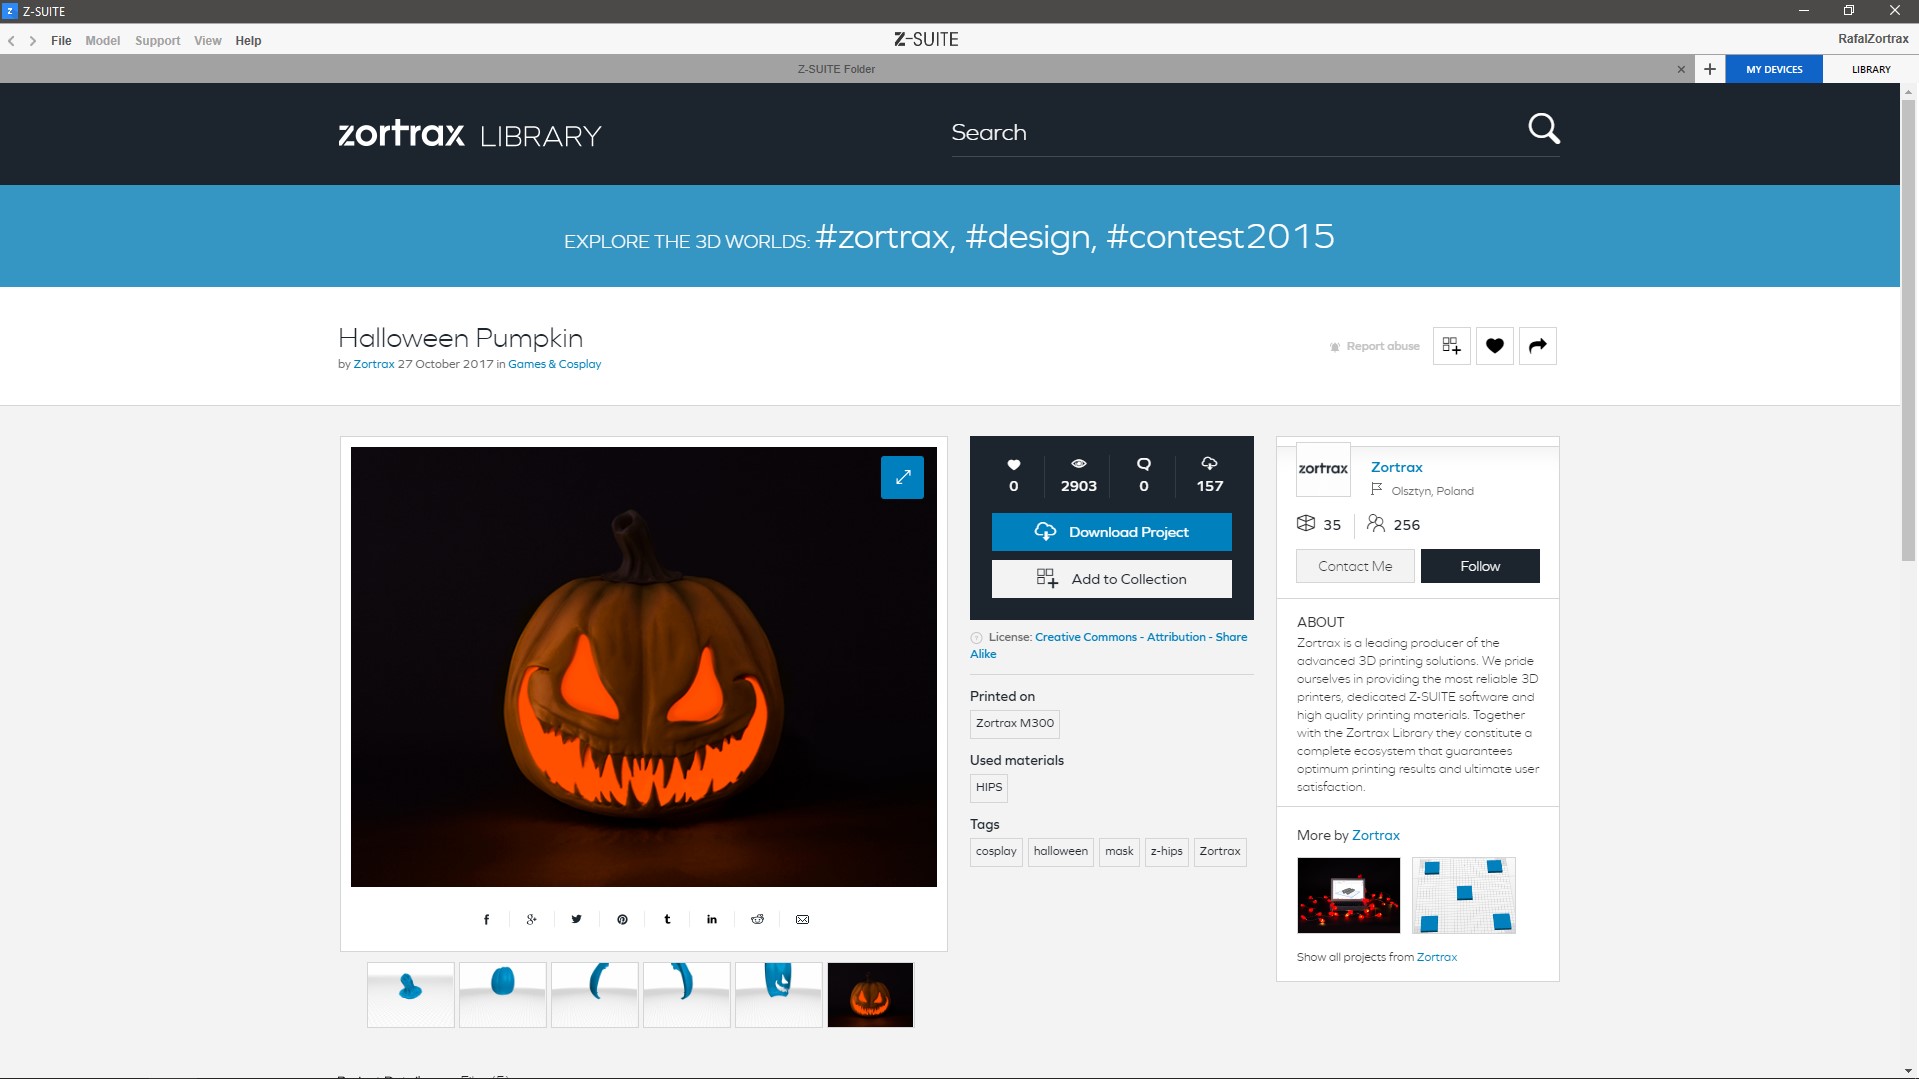Share on LinkedIn
This screenshot has height=1079, width=1919.
click(712, 920)
